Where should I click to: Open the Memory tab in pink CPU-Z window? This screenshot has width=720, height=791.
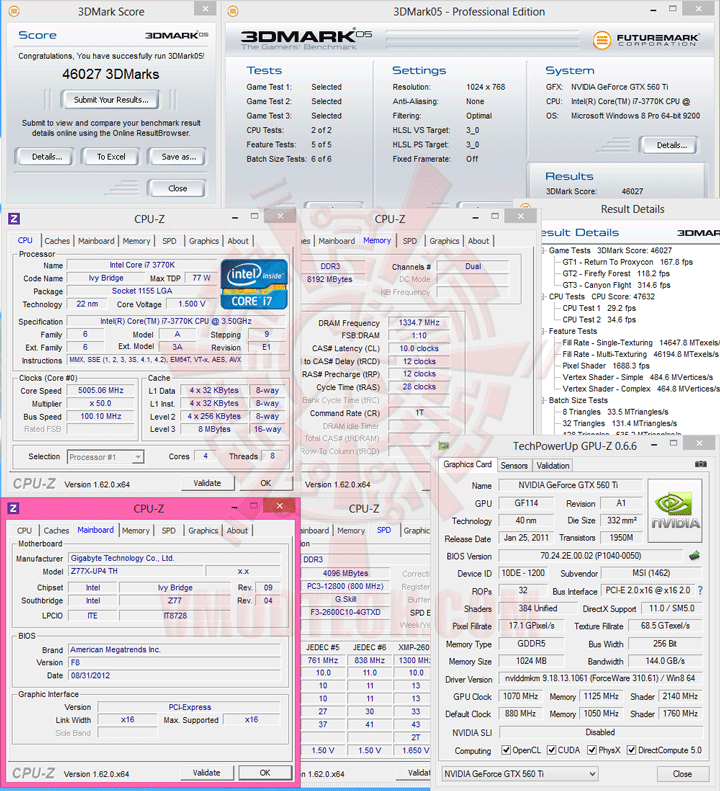135,531
